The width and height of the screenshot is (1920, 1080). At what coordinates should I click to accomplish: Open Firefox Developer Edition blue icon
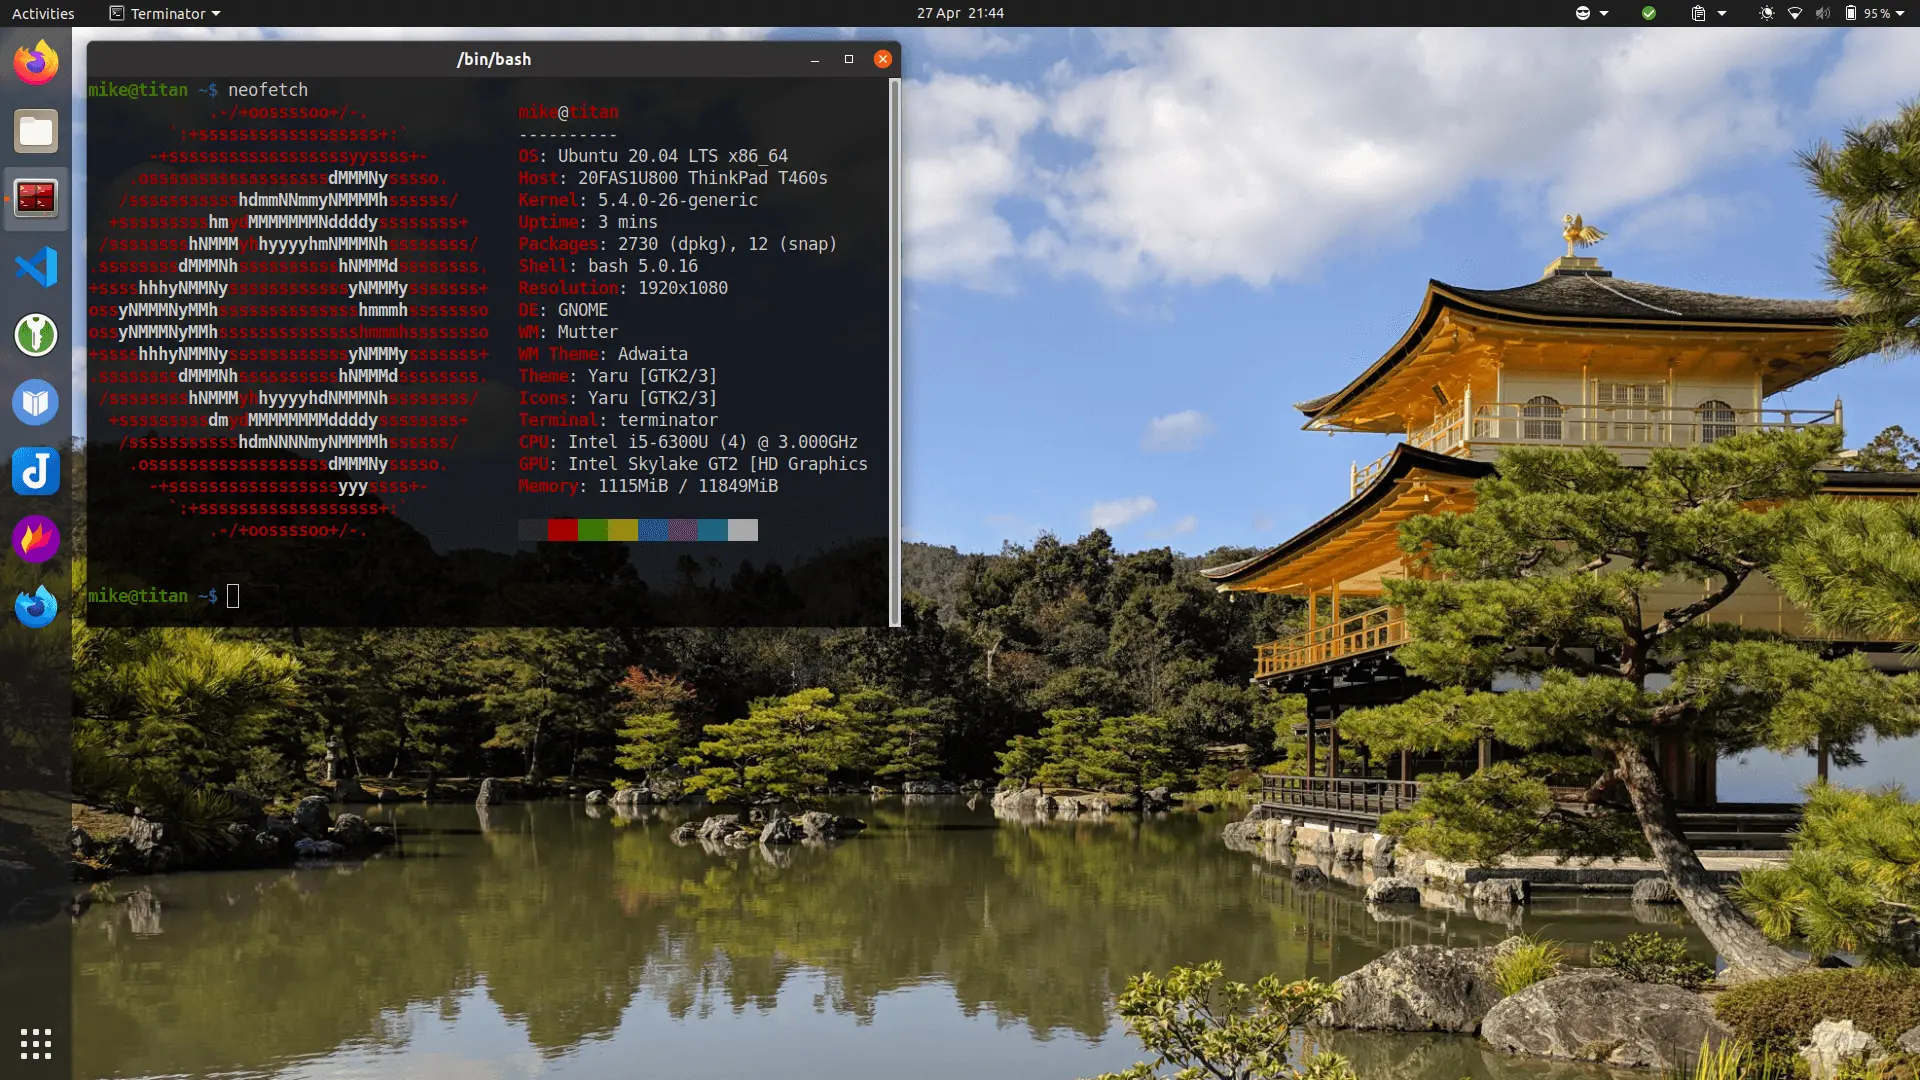[36, 606]
